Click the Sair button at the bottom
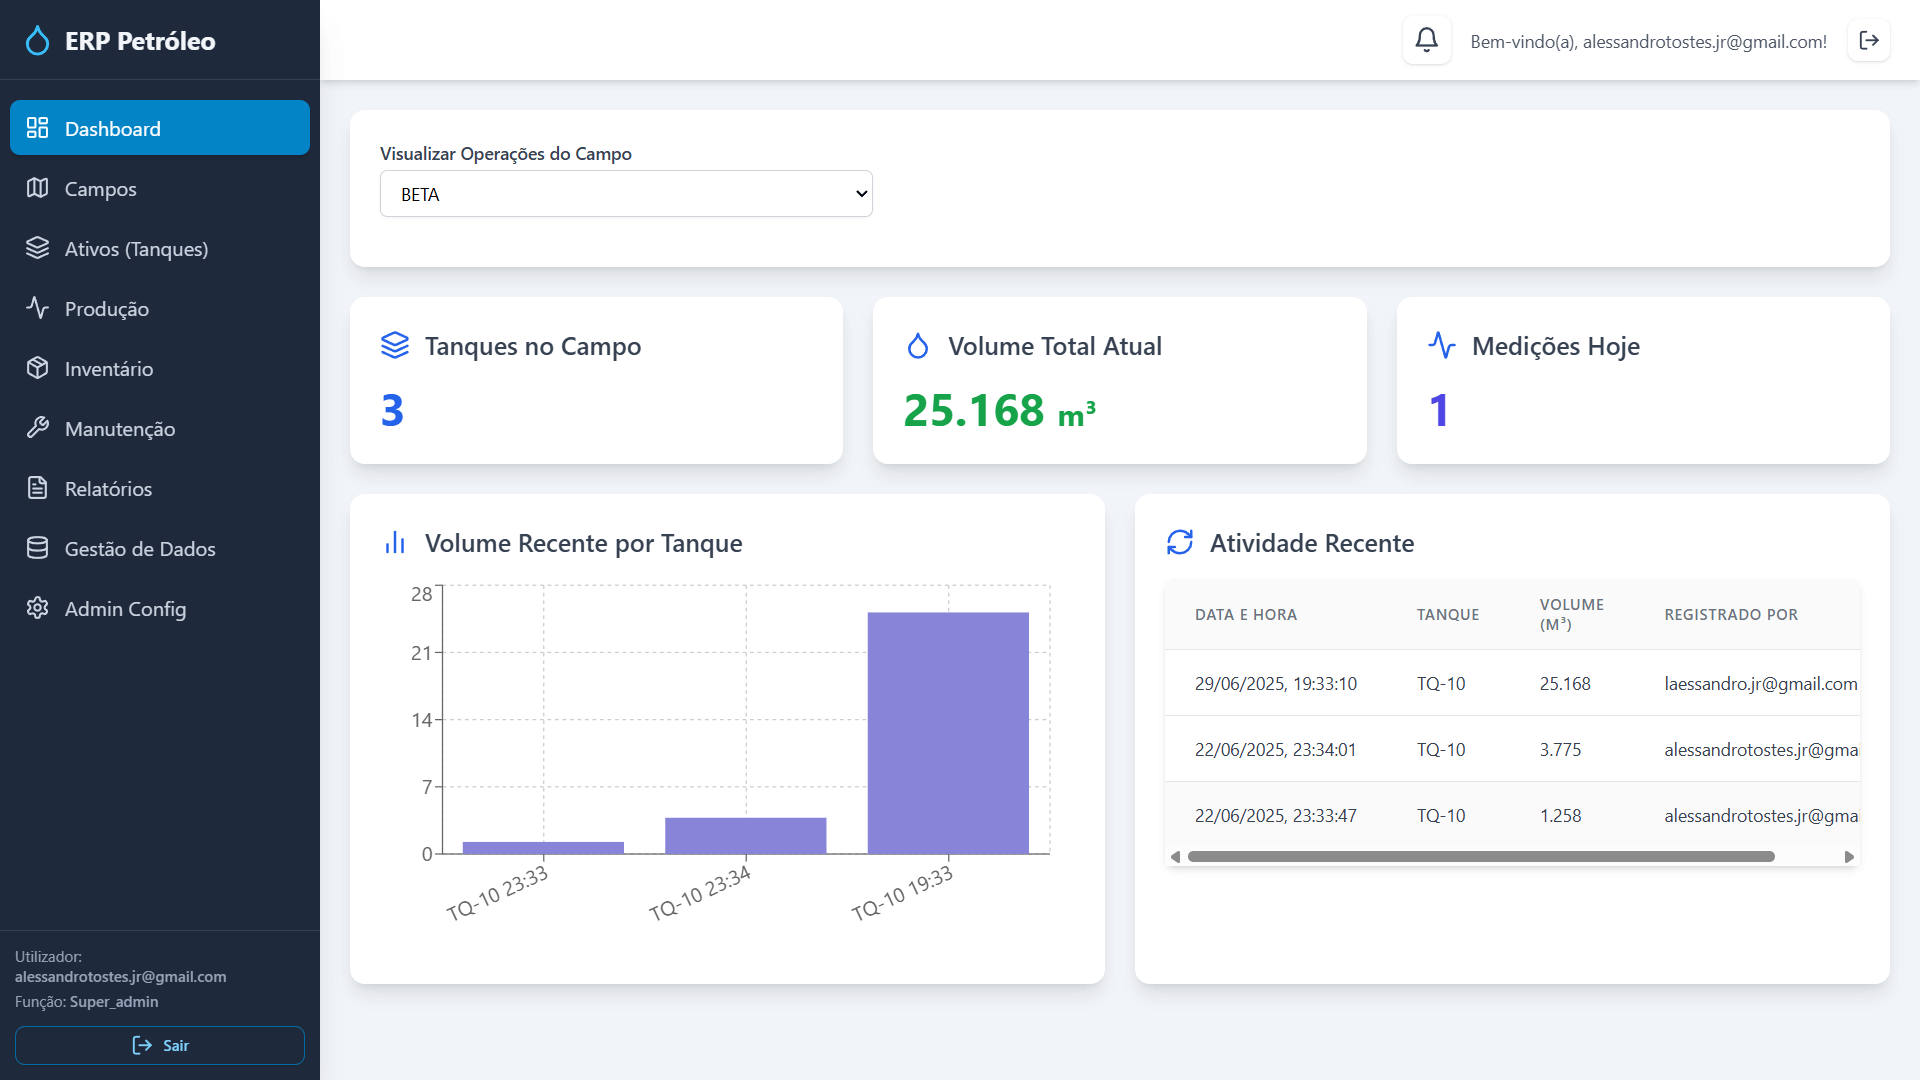Image resolution: width=1920 pixels, height=1080 pixels. point(160,1045)
